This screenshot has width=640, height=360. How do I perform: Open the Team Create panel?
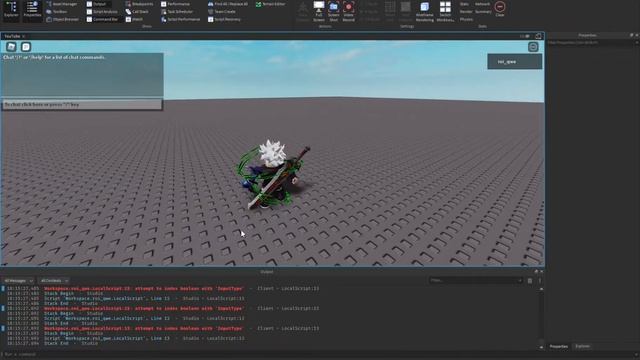point(222,12)
